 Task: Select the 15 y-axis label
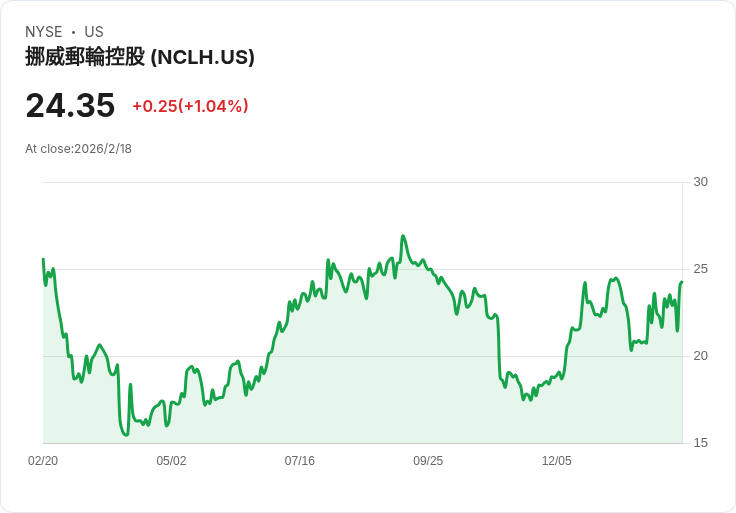700,443
